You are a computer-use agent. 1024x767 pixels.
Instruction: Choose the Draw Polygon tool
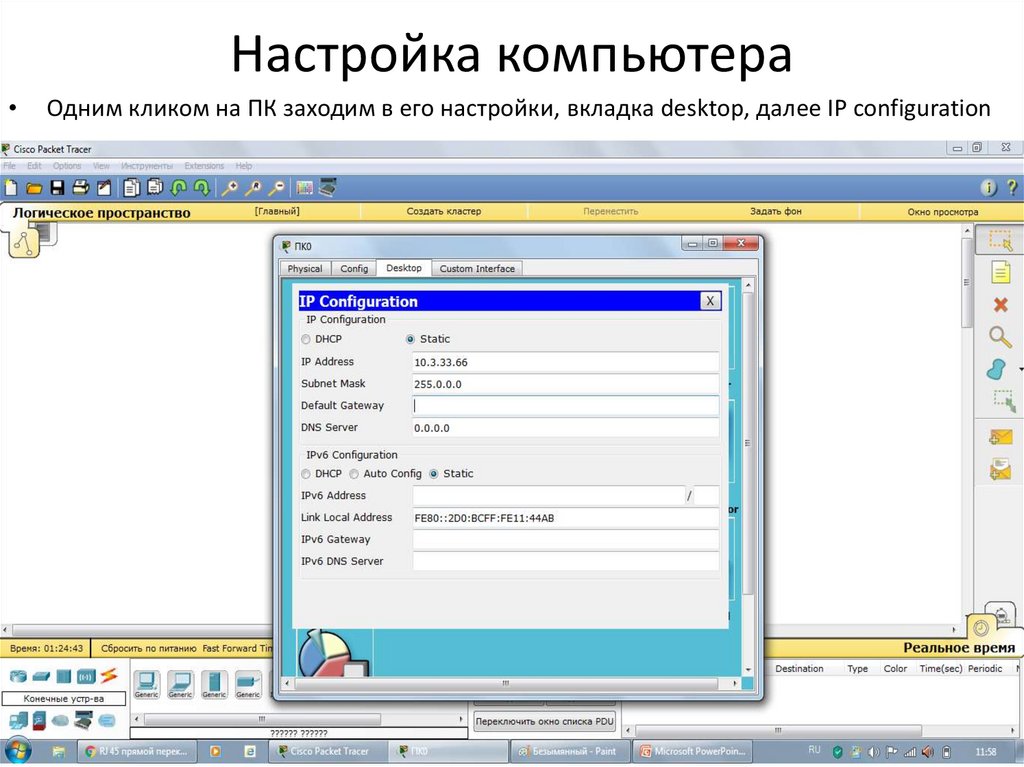(x=997, y=370)
